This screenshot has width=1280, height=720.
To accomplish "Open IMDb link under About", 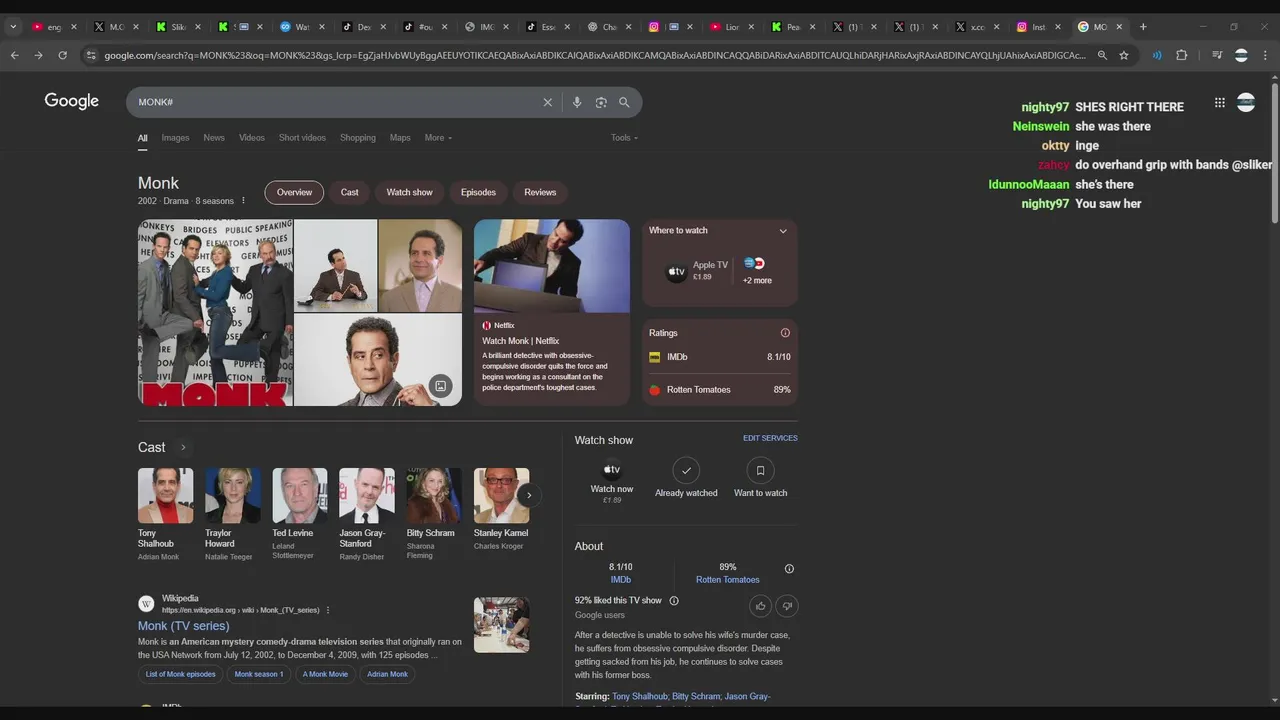I will pyautogui.click(x=621, y=580).
